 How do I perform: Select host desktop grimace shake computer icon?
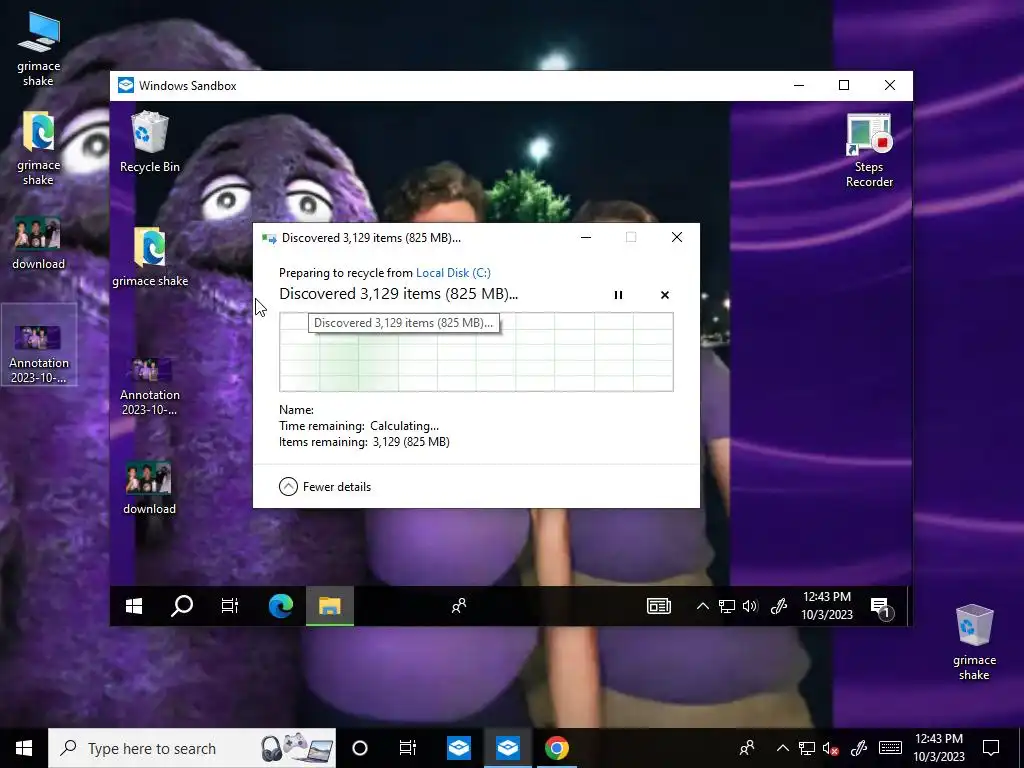coord(39,49)
